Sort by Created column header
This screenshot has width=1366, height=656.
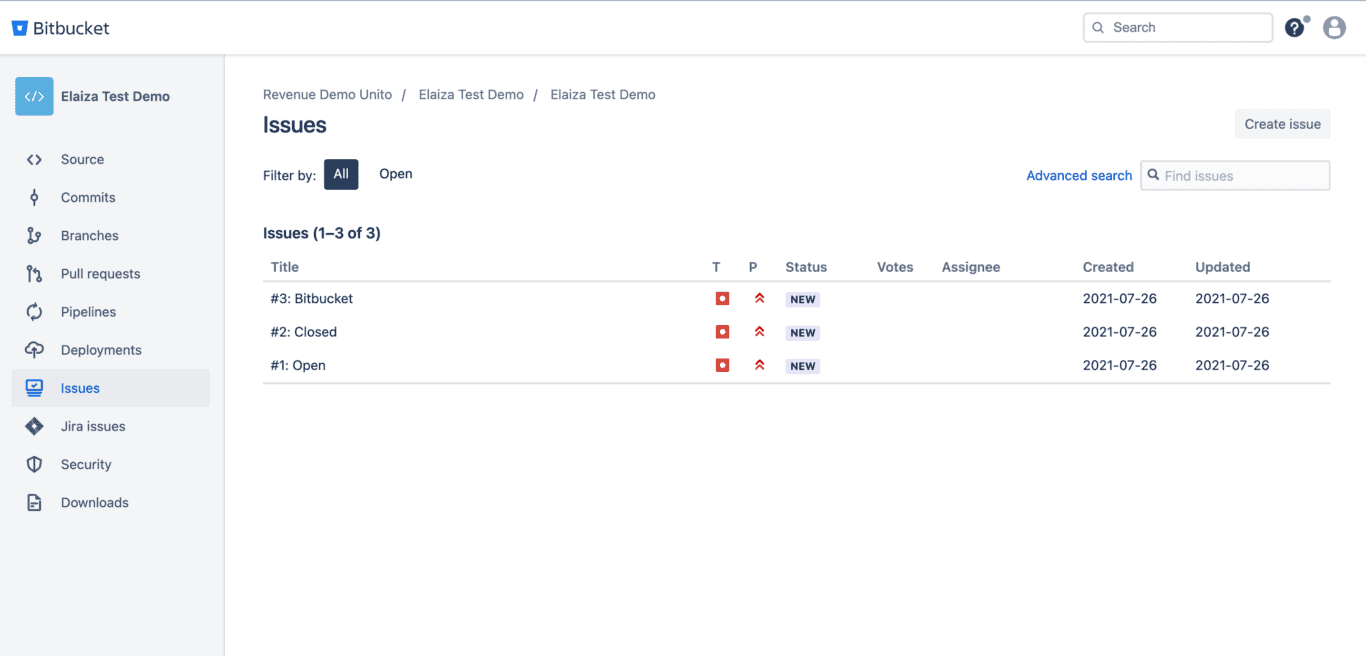point(1108,267)
